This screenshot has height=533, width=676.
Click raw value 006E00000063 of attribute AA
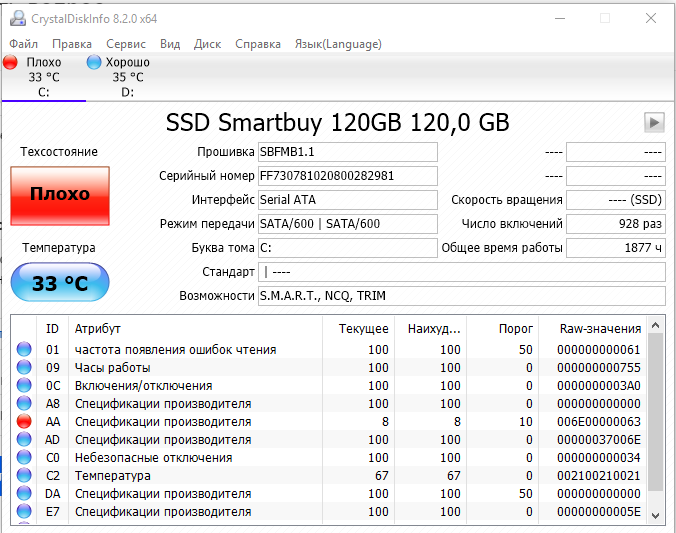click(x=598, y=422)
